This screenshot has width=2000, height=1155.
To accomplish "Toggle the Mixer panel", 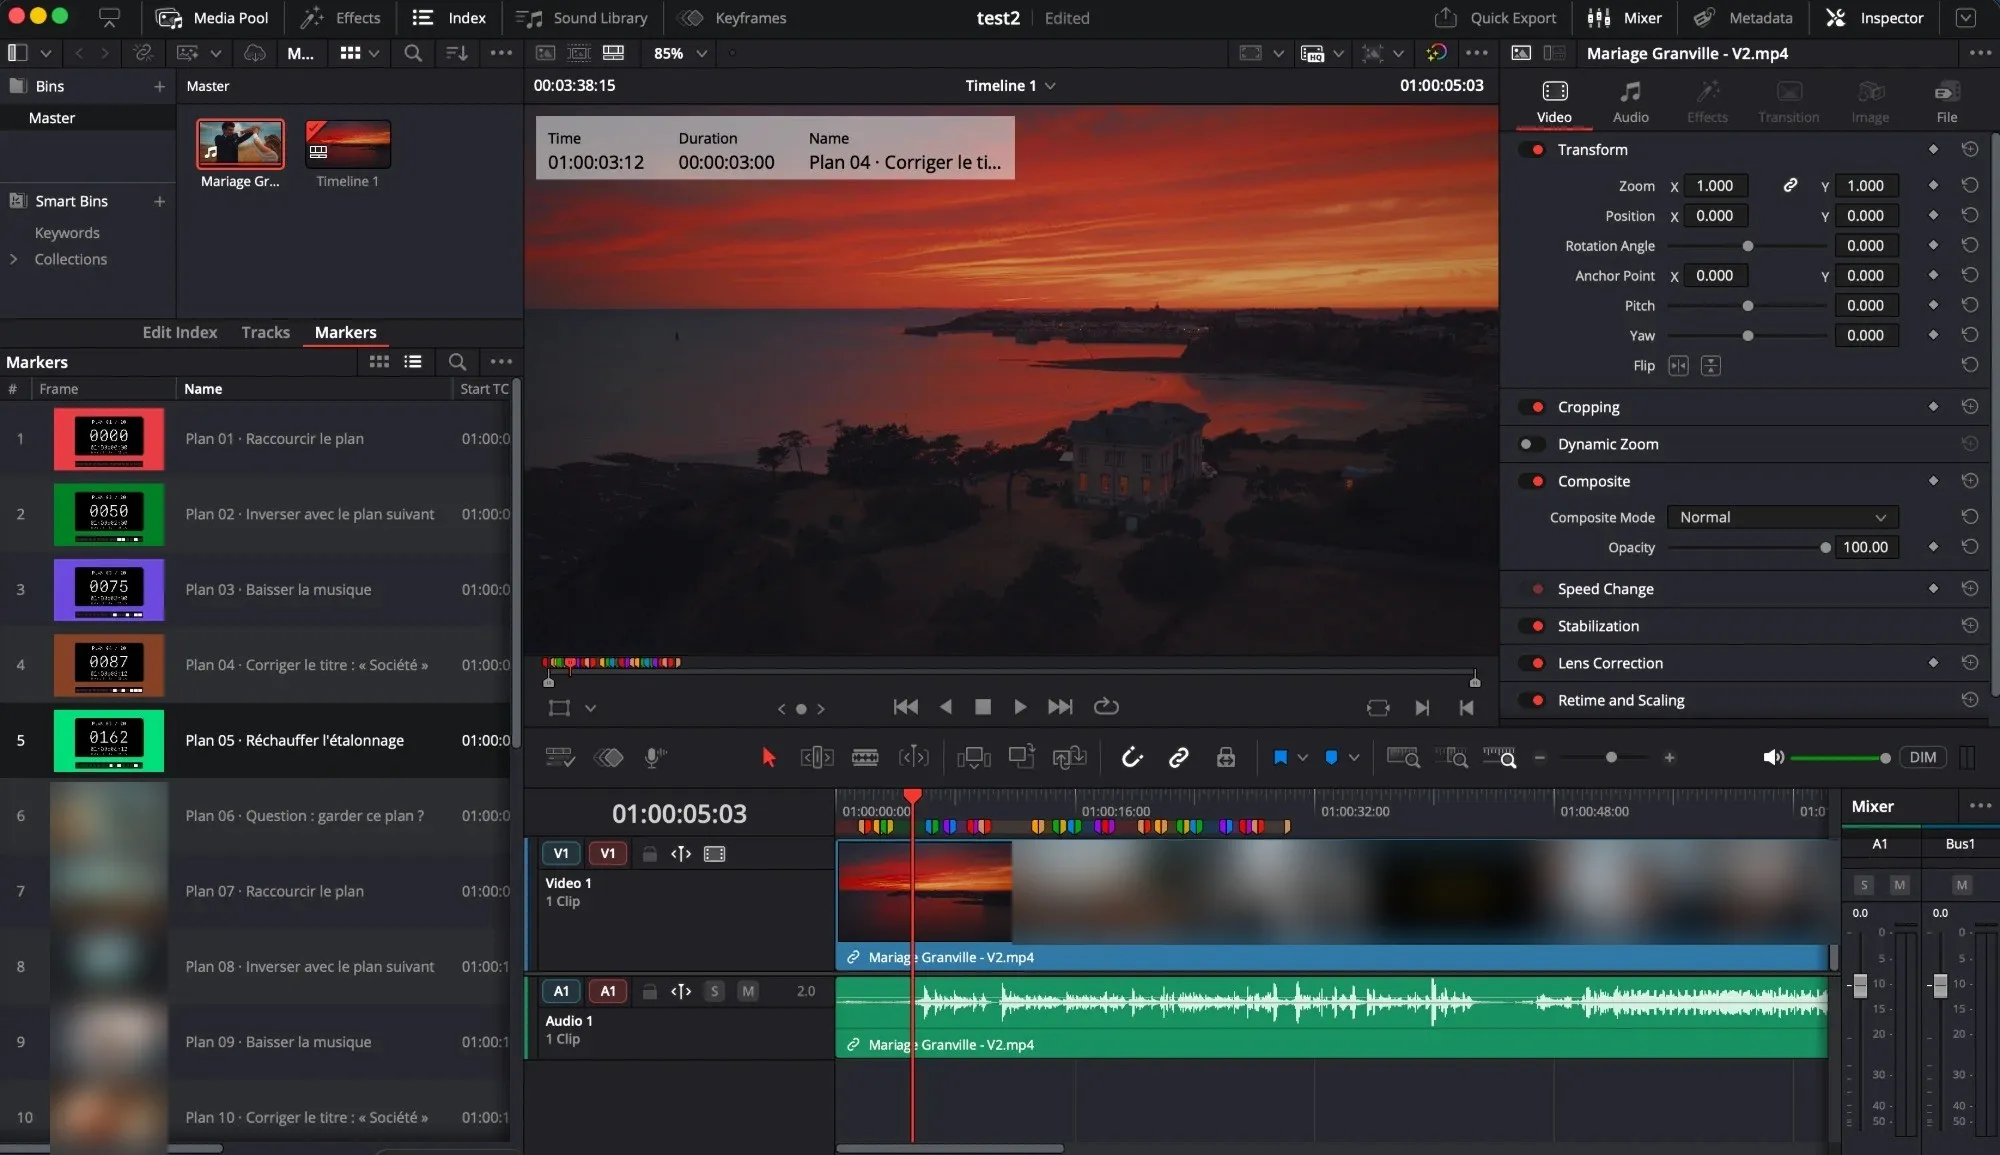I will click(x=1624, y=18).
